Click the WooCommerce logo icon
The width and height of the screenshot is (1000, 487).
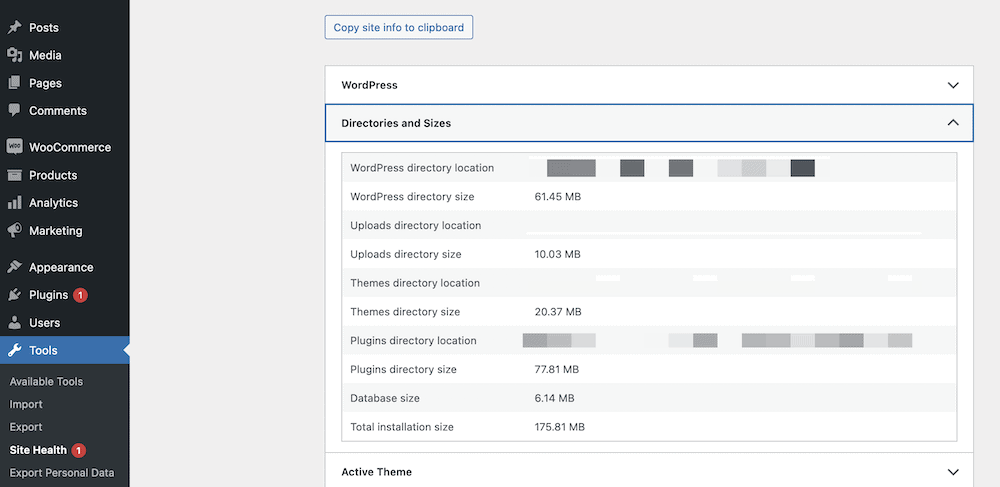14,147
